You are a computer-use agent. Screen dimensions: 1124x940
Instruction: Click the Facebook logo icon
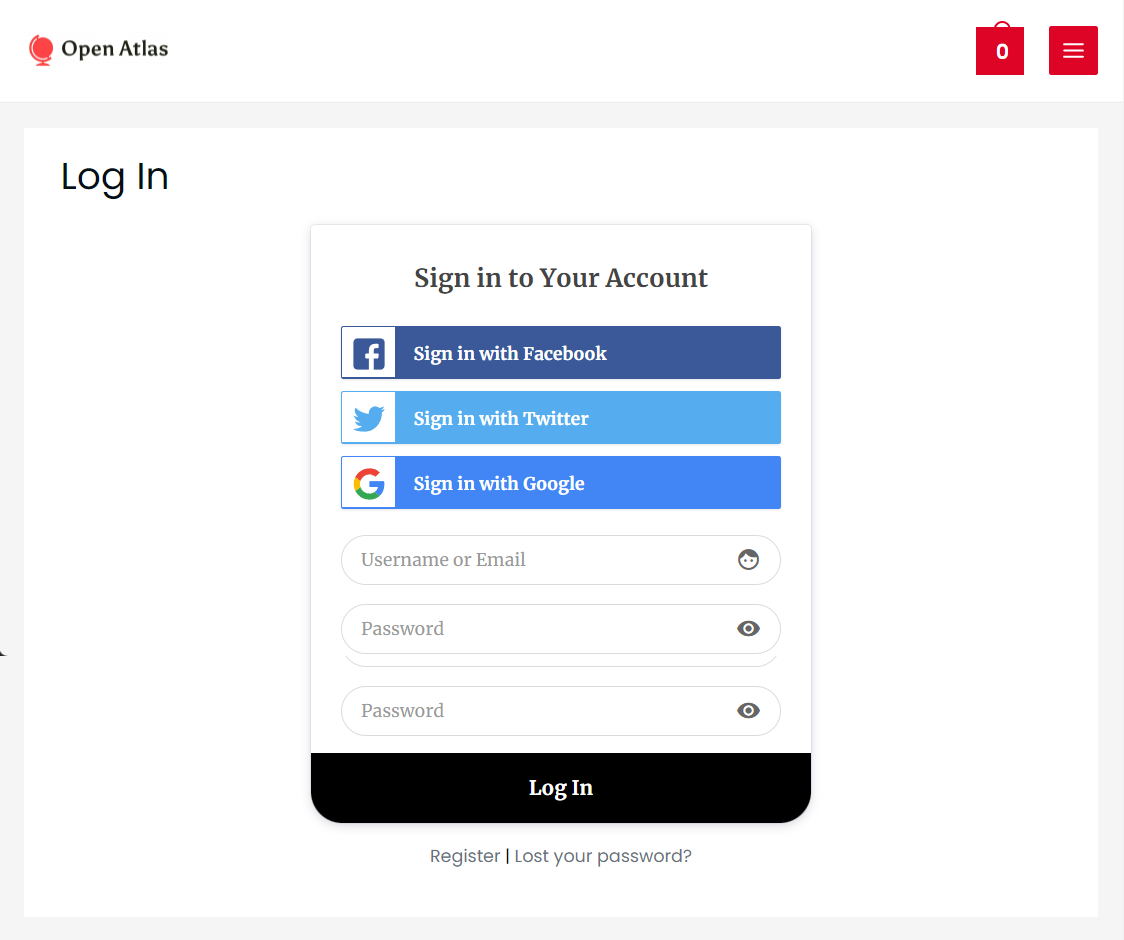click(369, 353)
